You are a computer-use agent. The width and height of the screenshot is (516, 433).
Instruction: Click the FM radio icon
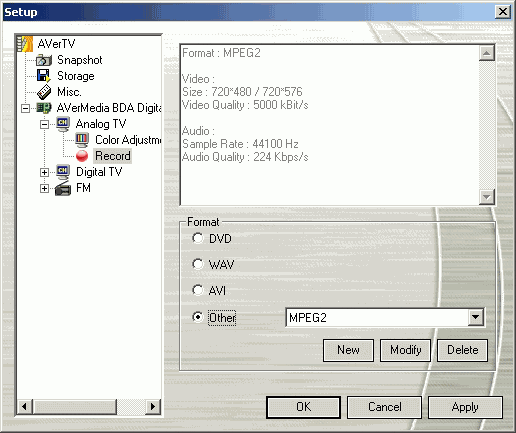pos(63,188)
